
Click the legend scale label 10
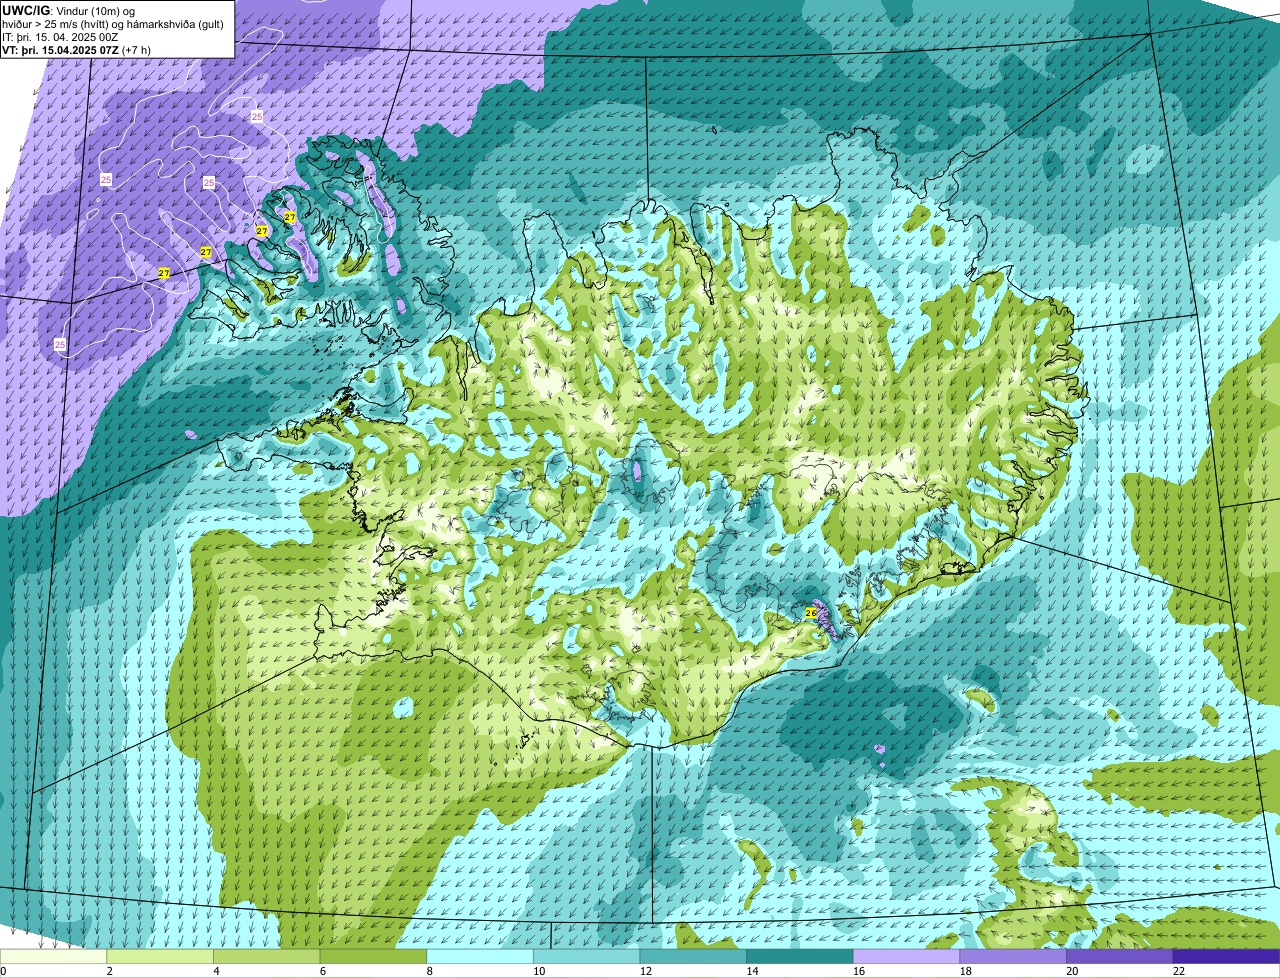[x=539, y=971]
